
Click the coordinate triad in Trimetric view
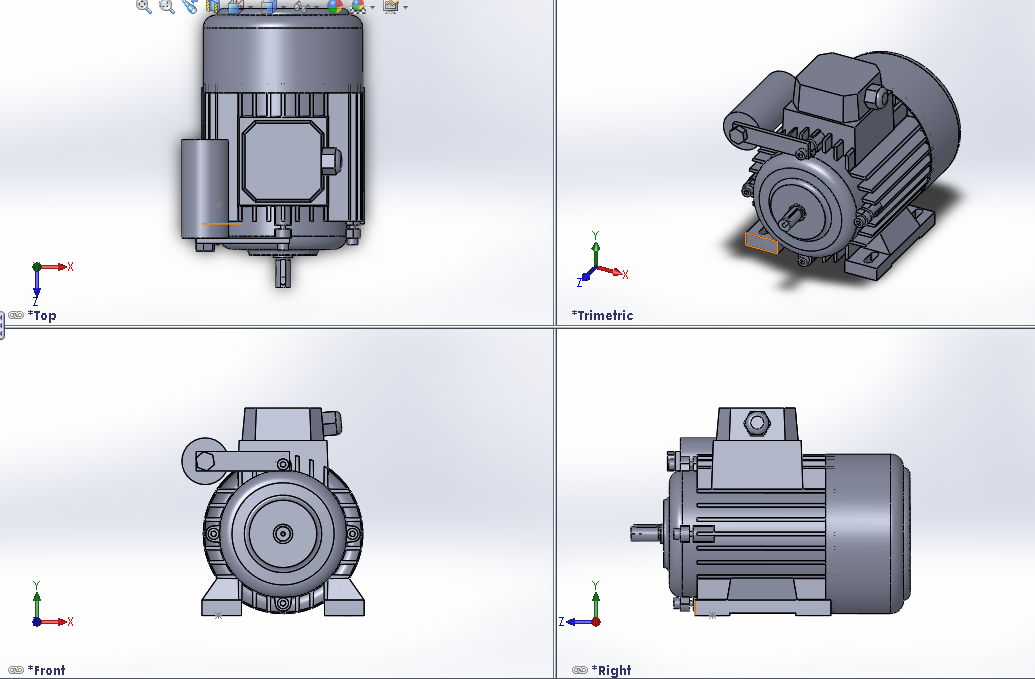(x=602, y=259)
